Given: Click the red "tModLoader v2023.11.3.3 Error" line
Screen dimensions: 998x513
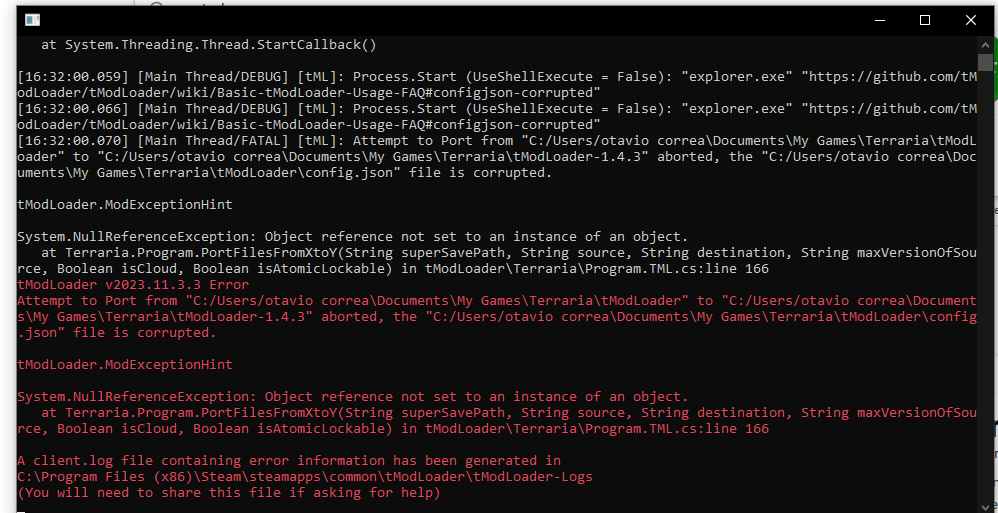Looking at the screenshot, I should coord(133,284).
